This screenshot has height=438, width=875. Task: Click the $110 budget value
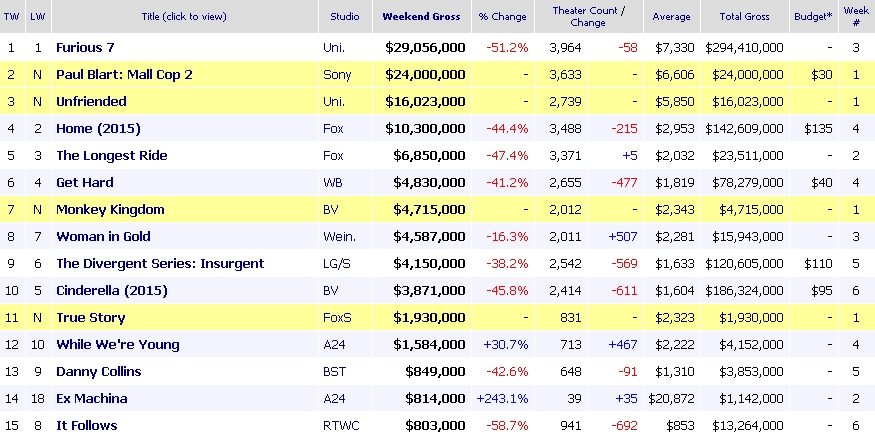(819, 263)
